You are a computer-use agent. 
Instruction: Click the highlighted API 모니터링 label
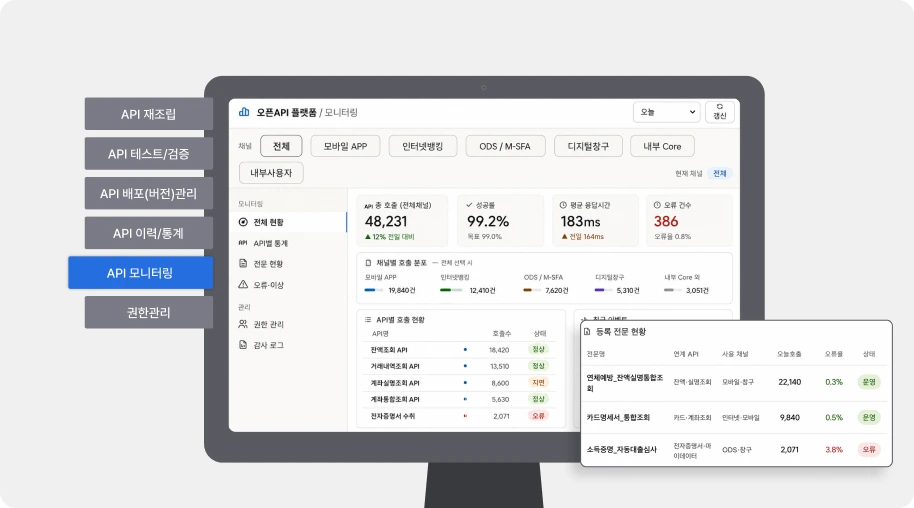tap(140, 272)
